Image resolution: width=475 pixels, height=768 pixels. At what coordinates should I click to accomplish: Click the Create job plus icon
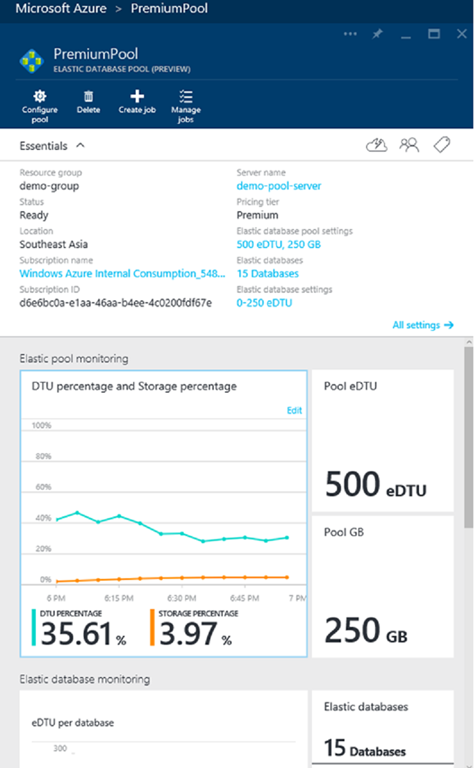click(137, 96)
